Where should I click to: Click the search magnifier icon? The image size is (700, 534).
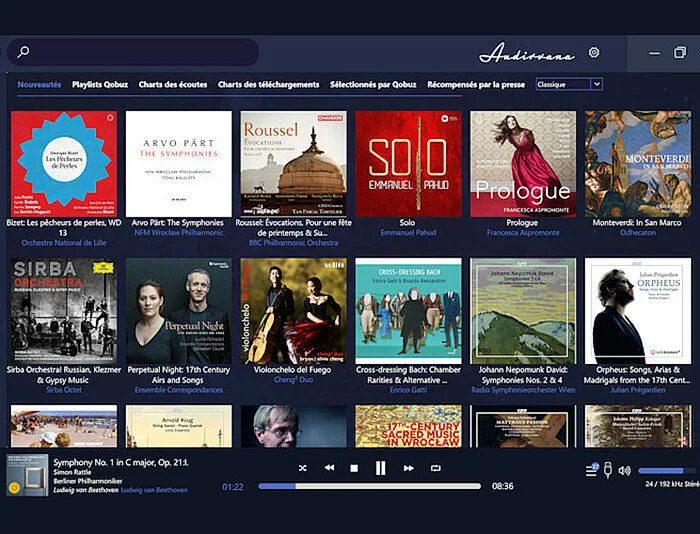pos(23,52)
